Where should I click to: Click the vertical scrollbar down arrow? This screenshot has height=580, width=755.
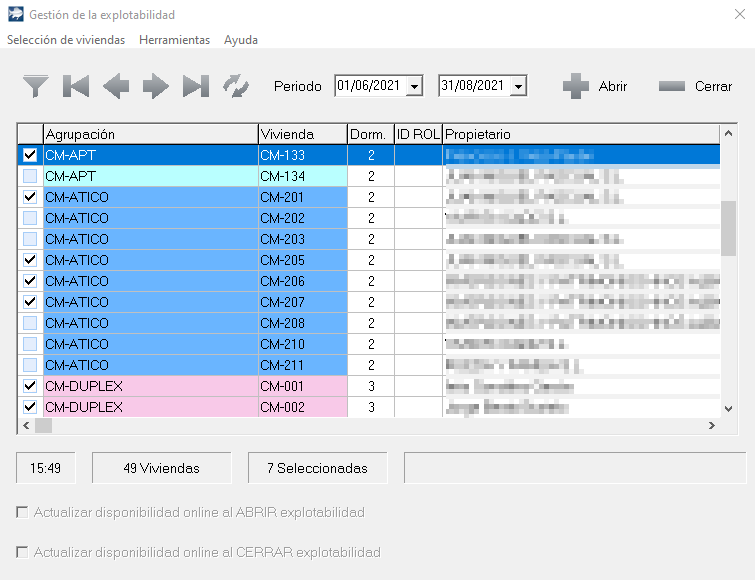729,409
